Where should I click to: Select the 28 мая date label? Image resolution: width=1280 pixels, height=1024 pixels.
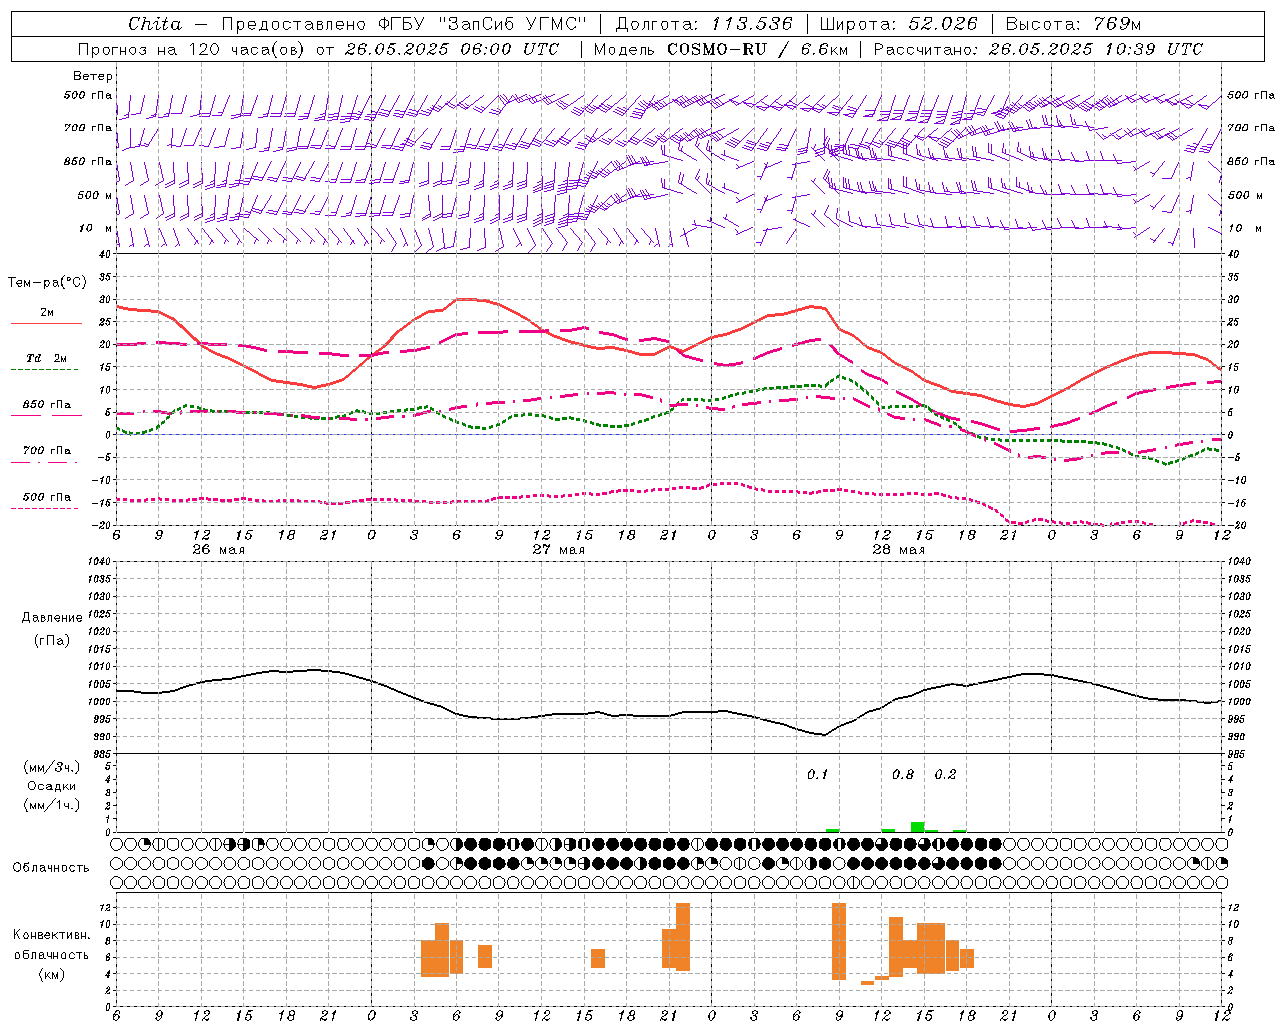(898, 549)
